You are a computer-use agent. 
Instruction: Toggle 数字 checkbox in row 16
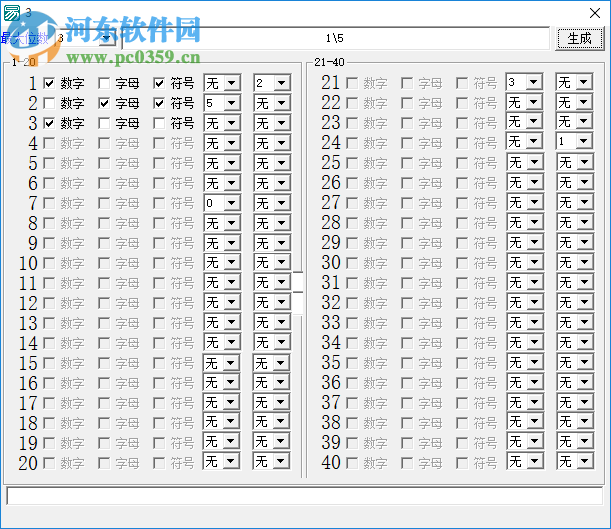tap(49, 383)
